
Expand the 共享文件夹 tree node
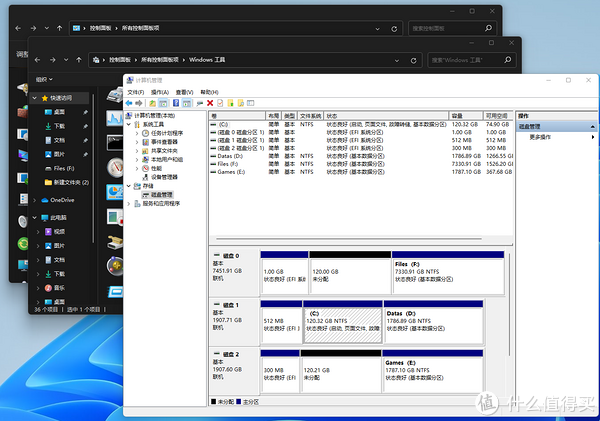[137, 151]
